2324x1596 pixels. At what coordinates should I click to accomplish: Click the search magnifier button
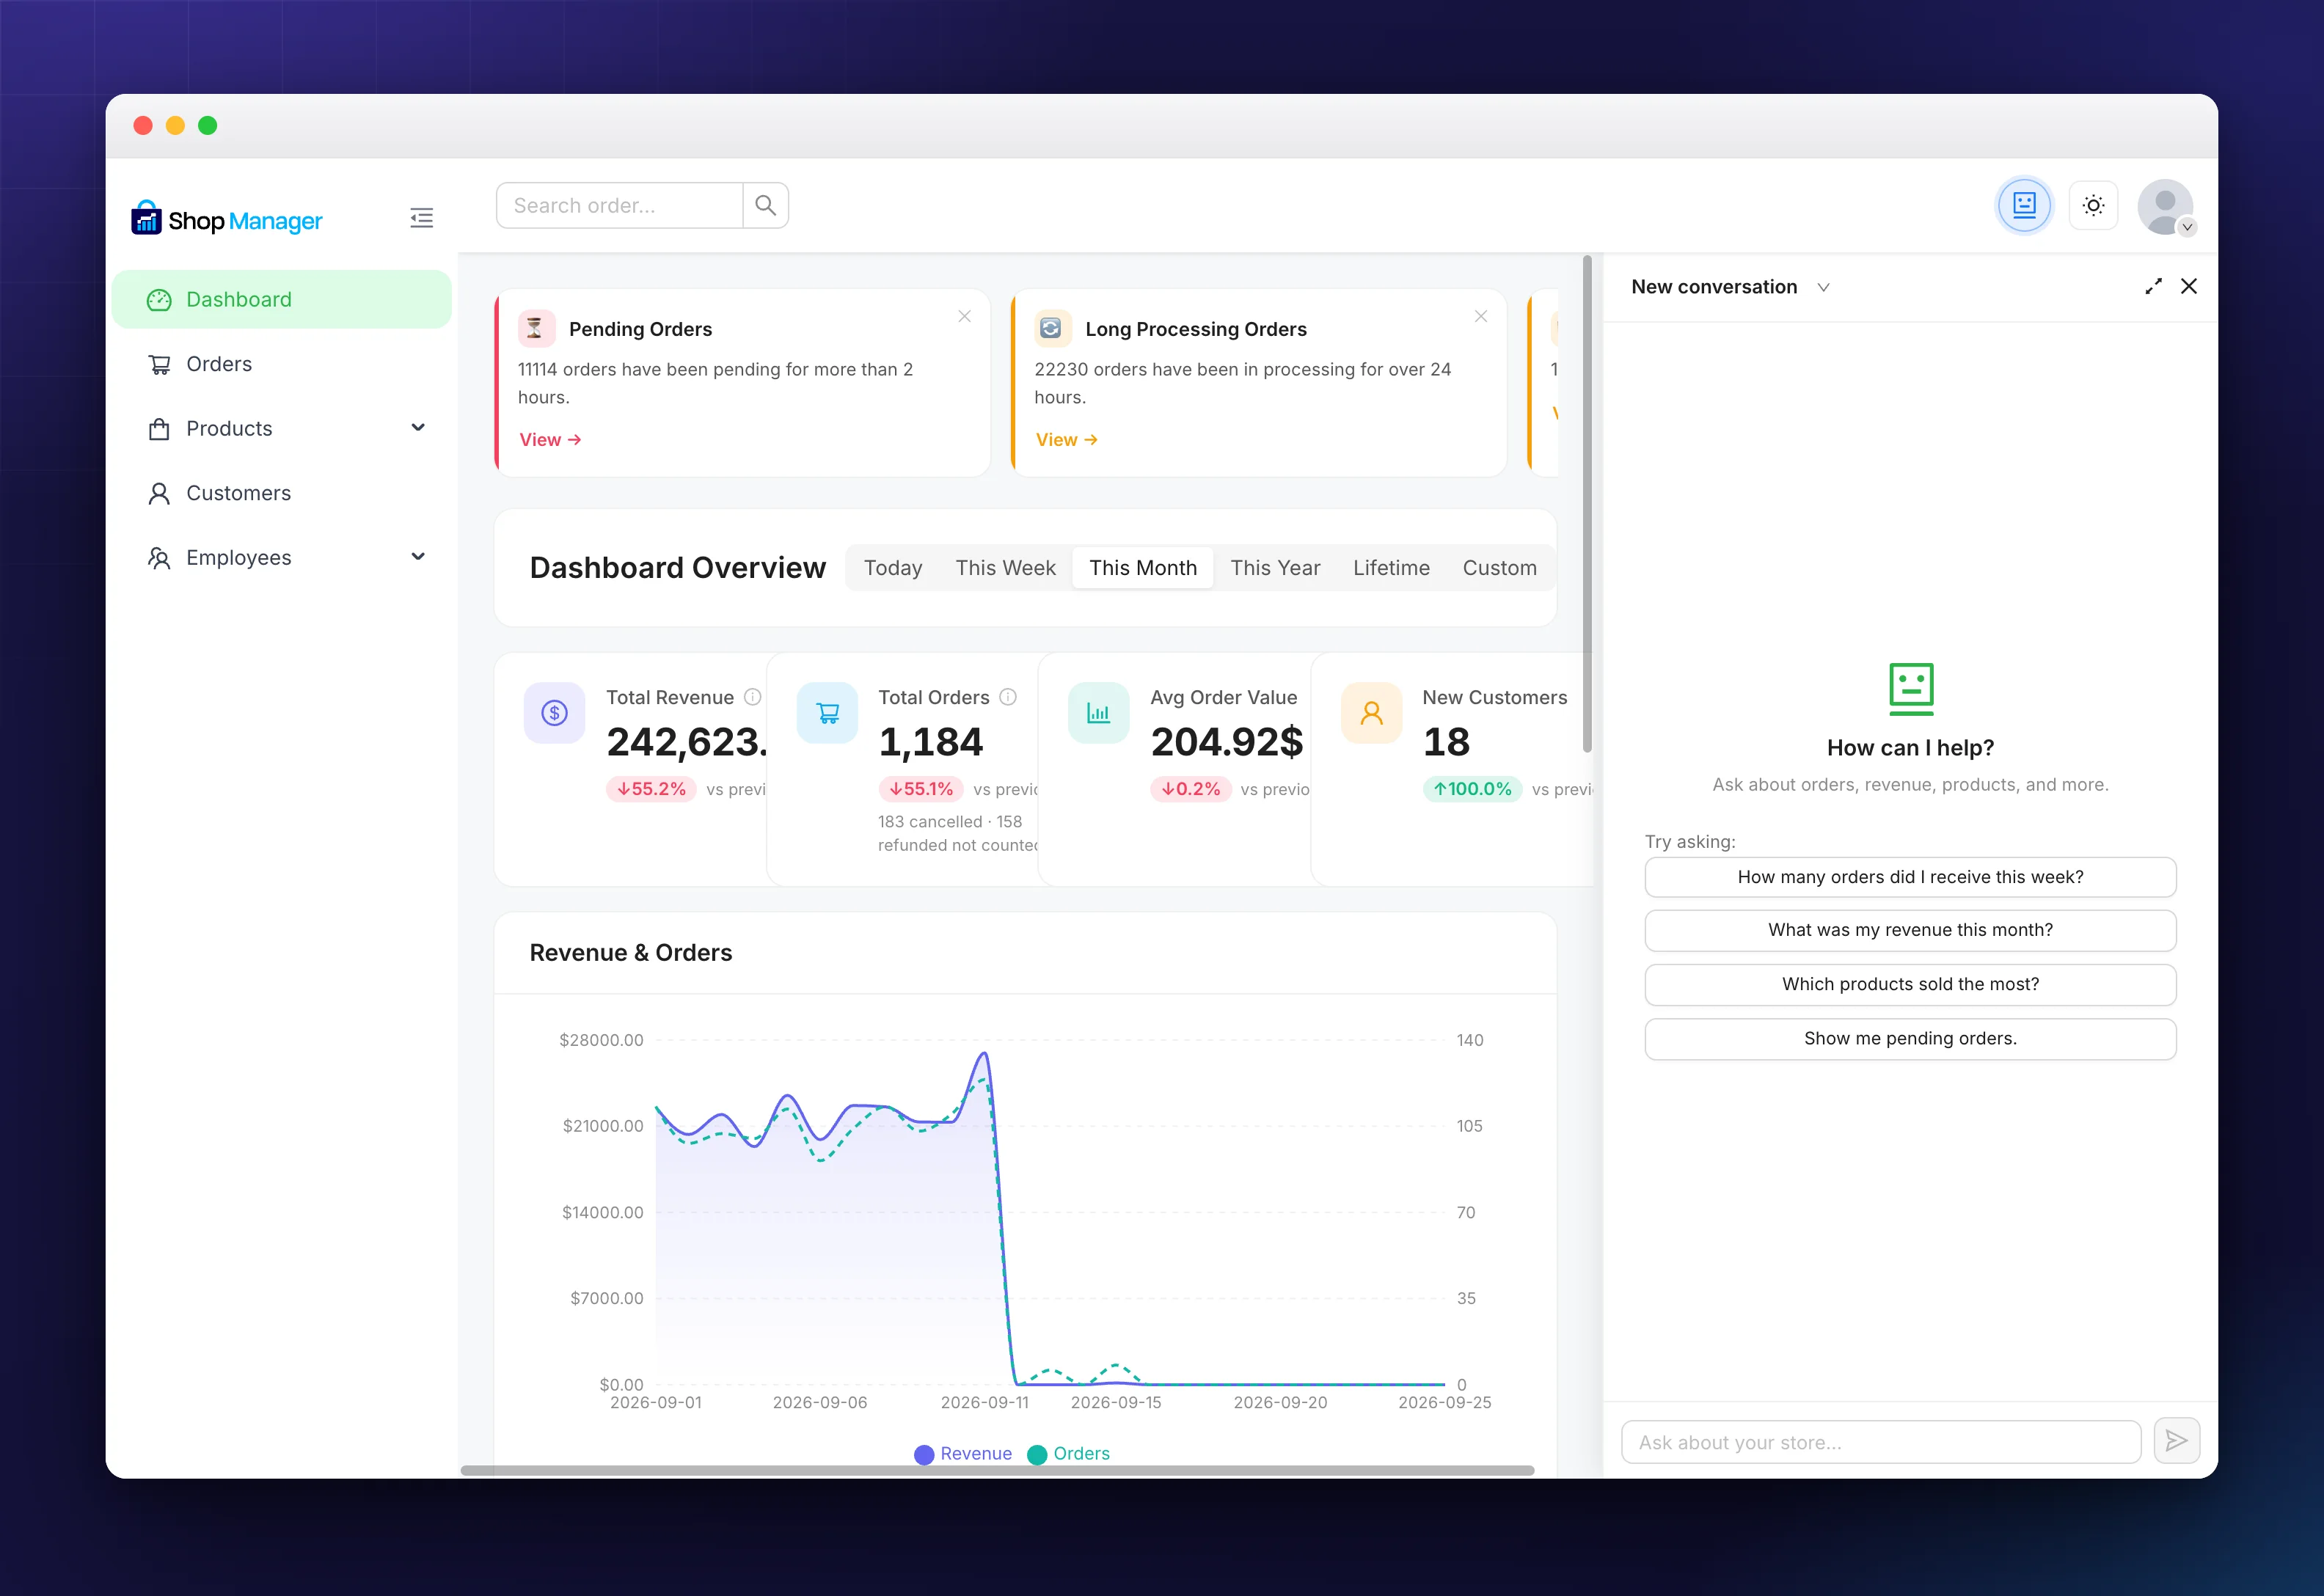[766, 205]
